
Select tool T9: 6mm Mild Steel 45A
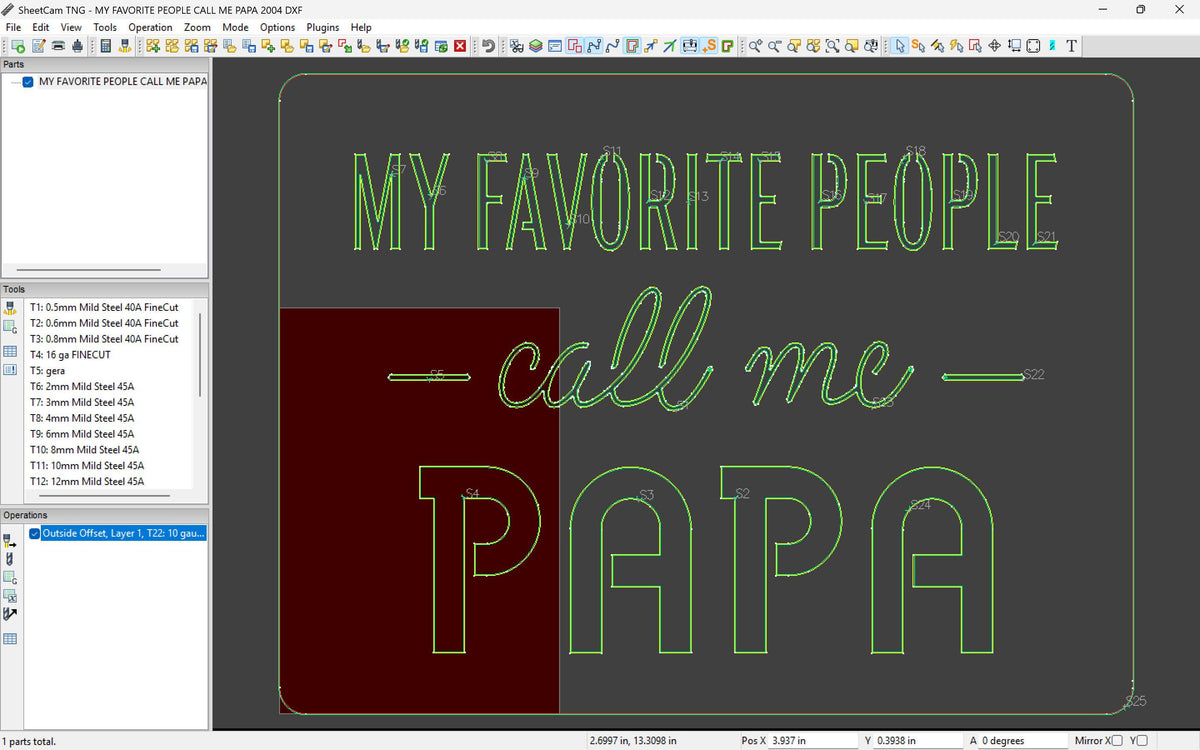(x=81, y=434)
